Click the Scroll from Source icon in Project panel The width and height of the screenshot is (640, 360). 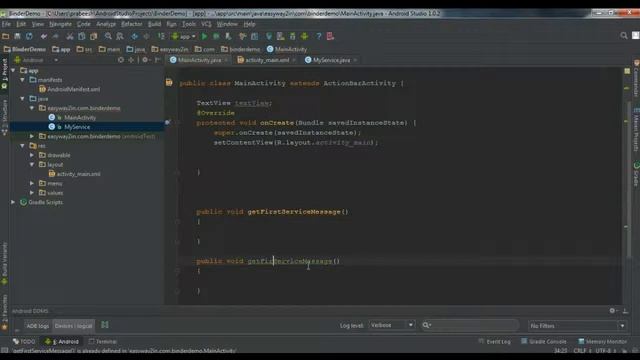(x=121, y=60)
